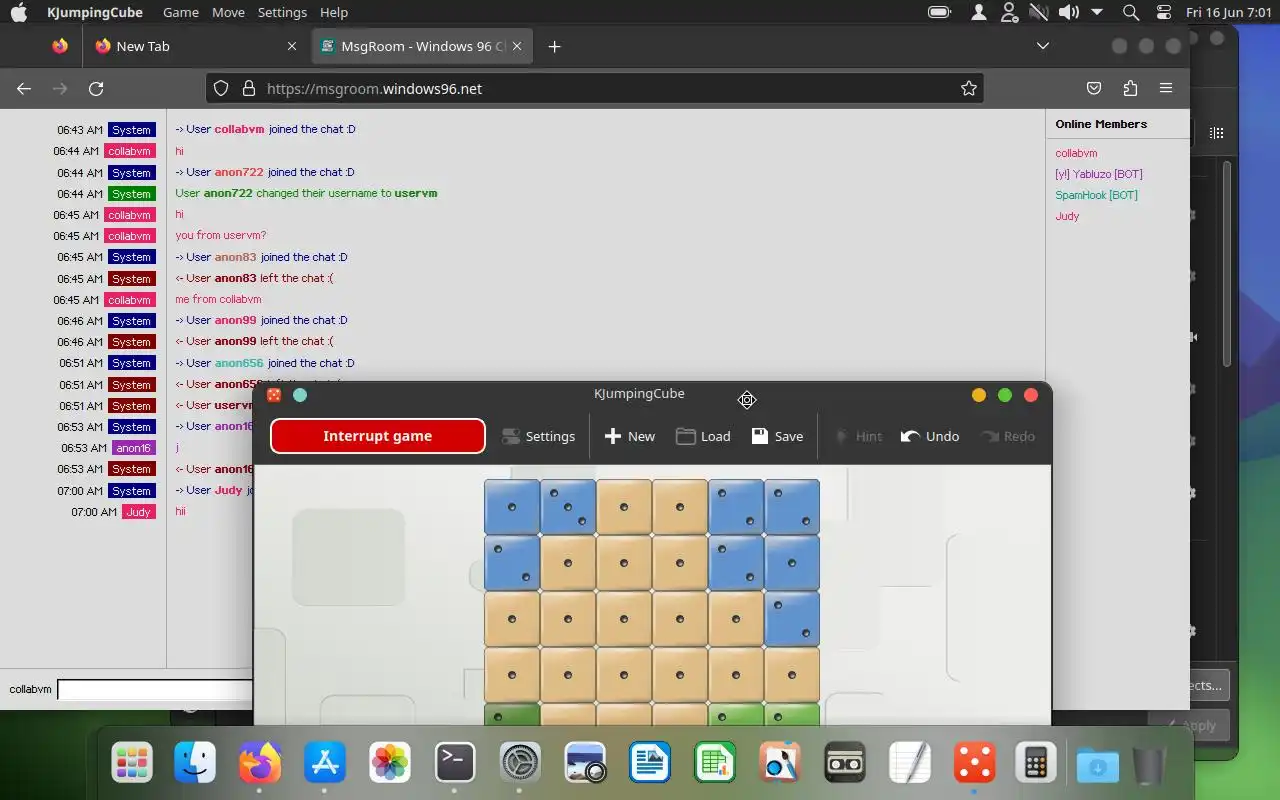The width and height of the screenshot is (1280, 800).
Task: Open the Firefox extensions puzzle icon
Action: [1130, 88]
